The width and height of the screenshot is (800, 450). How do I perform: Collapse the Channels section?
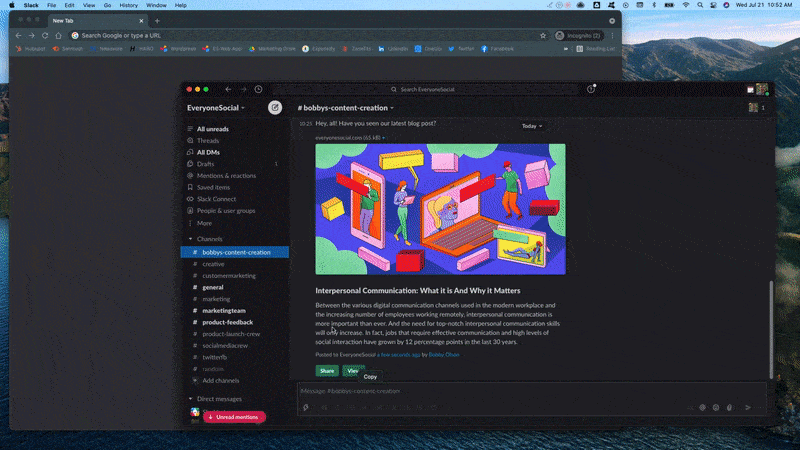coord(191,239)
